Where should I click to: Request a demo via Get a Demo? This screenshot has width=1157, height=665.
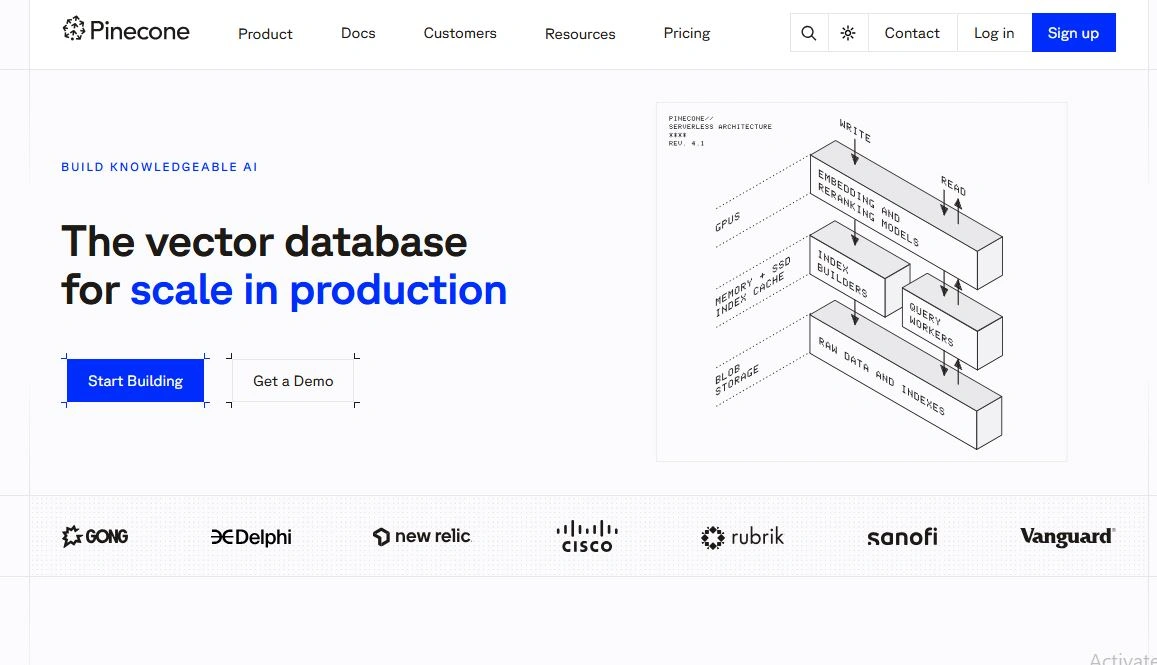pos(293,381)
